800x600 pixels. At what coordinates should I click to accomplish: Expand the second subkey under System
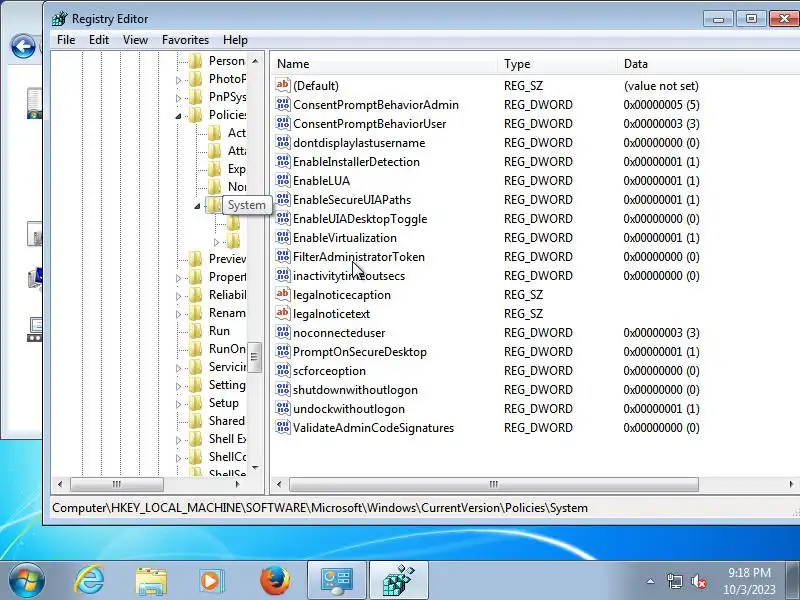tap(216, 242)
